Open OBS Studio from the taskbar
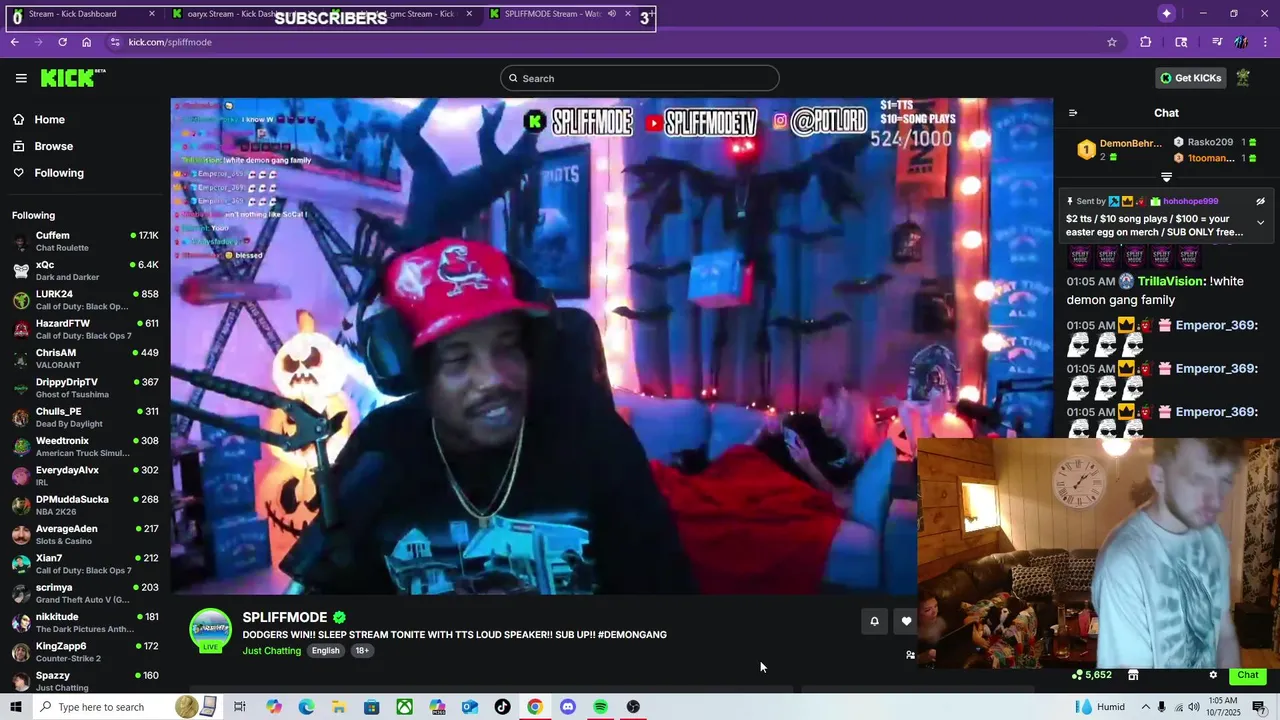 (x=633, y=707)
